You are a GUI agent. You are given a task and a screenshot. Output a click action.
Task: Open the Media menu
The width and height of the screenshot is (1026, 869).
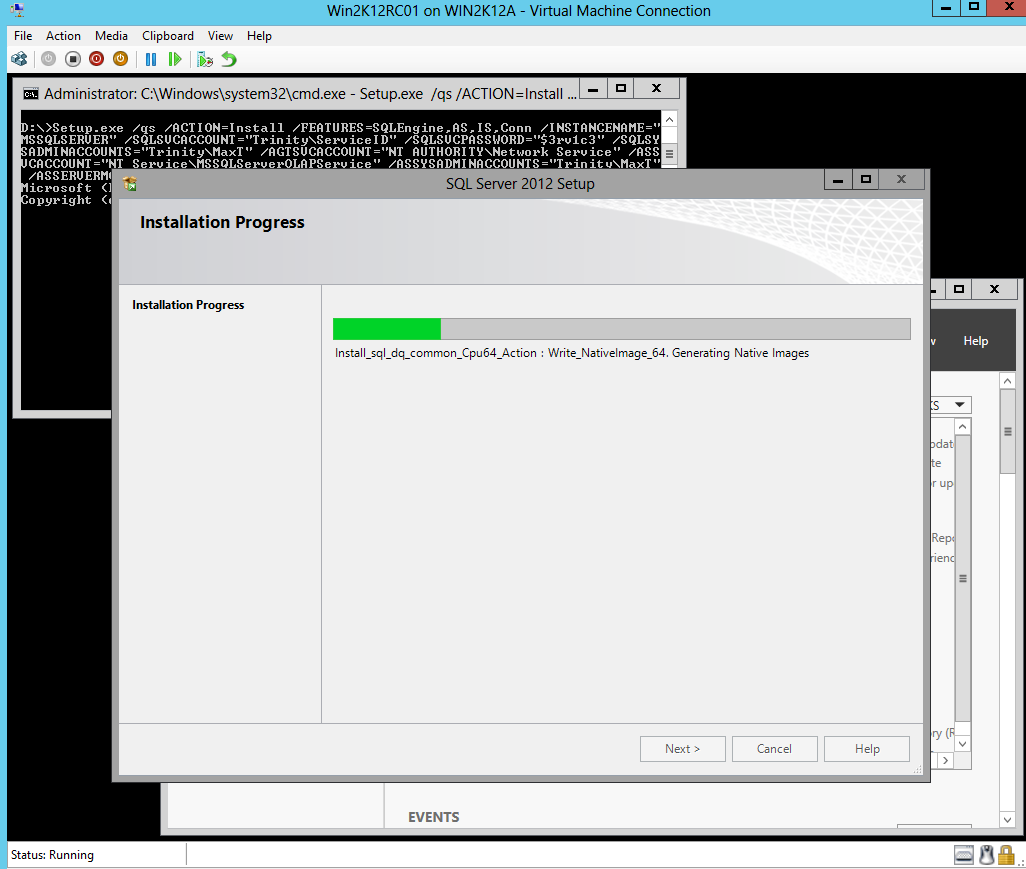point(111,36)
